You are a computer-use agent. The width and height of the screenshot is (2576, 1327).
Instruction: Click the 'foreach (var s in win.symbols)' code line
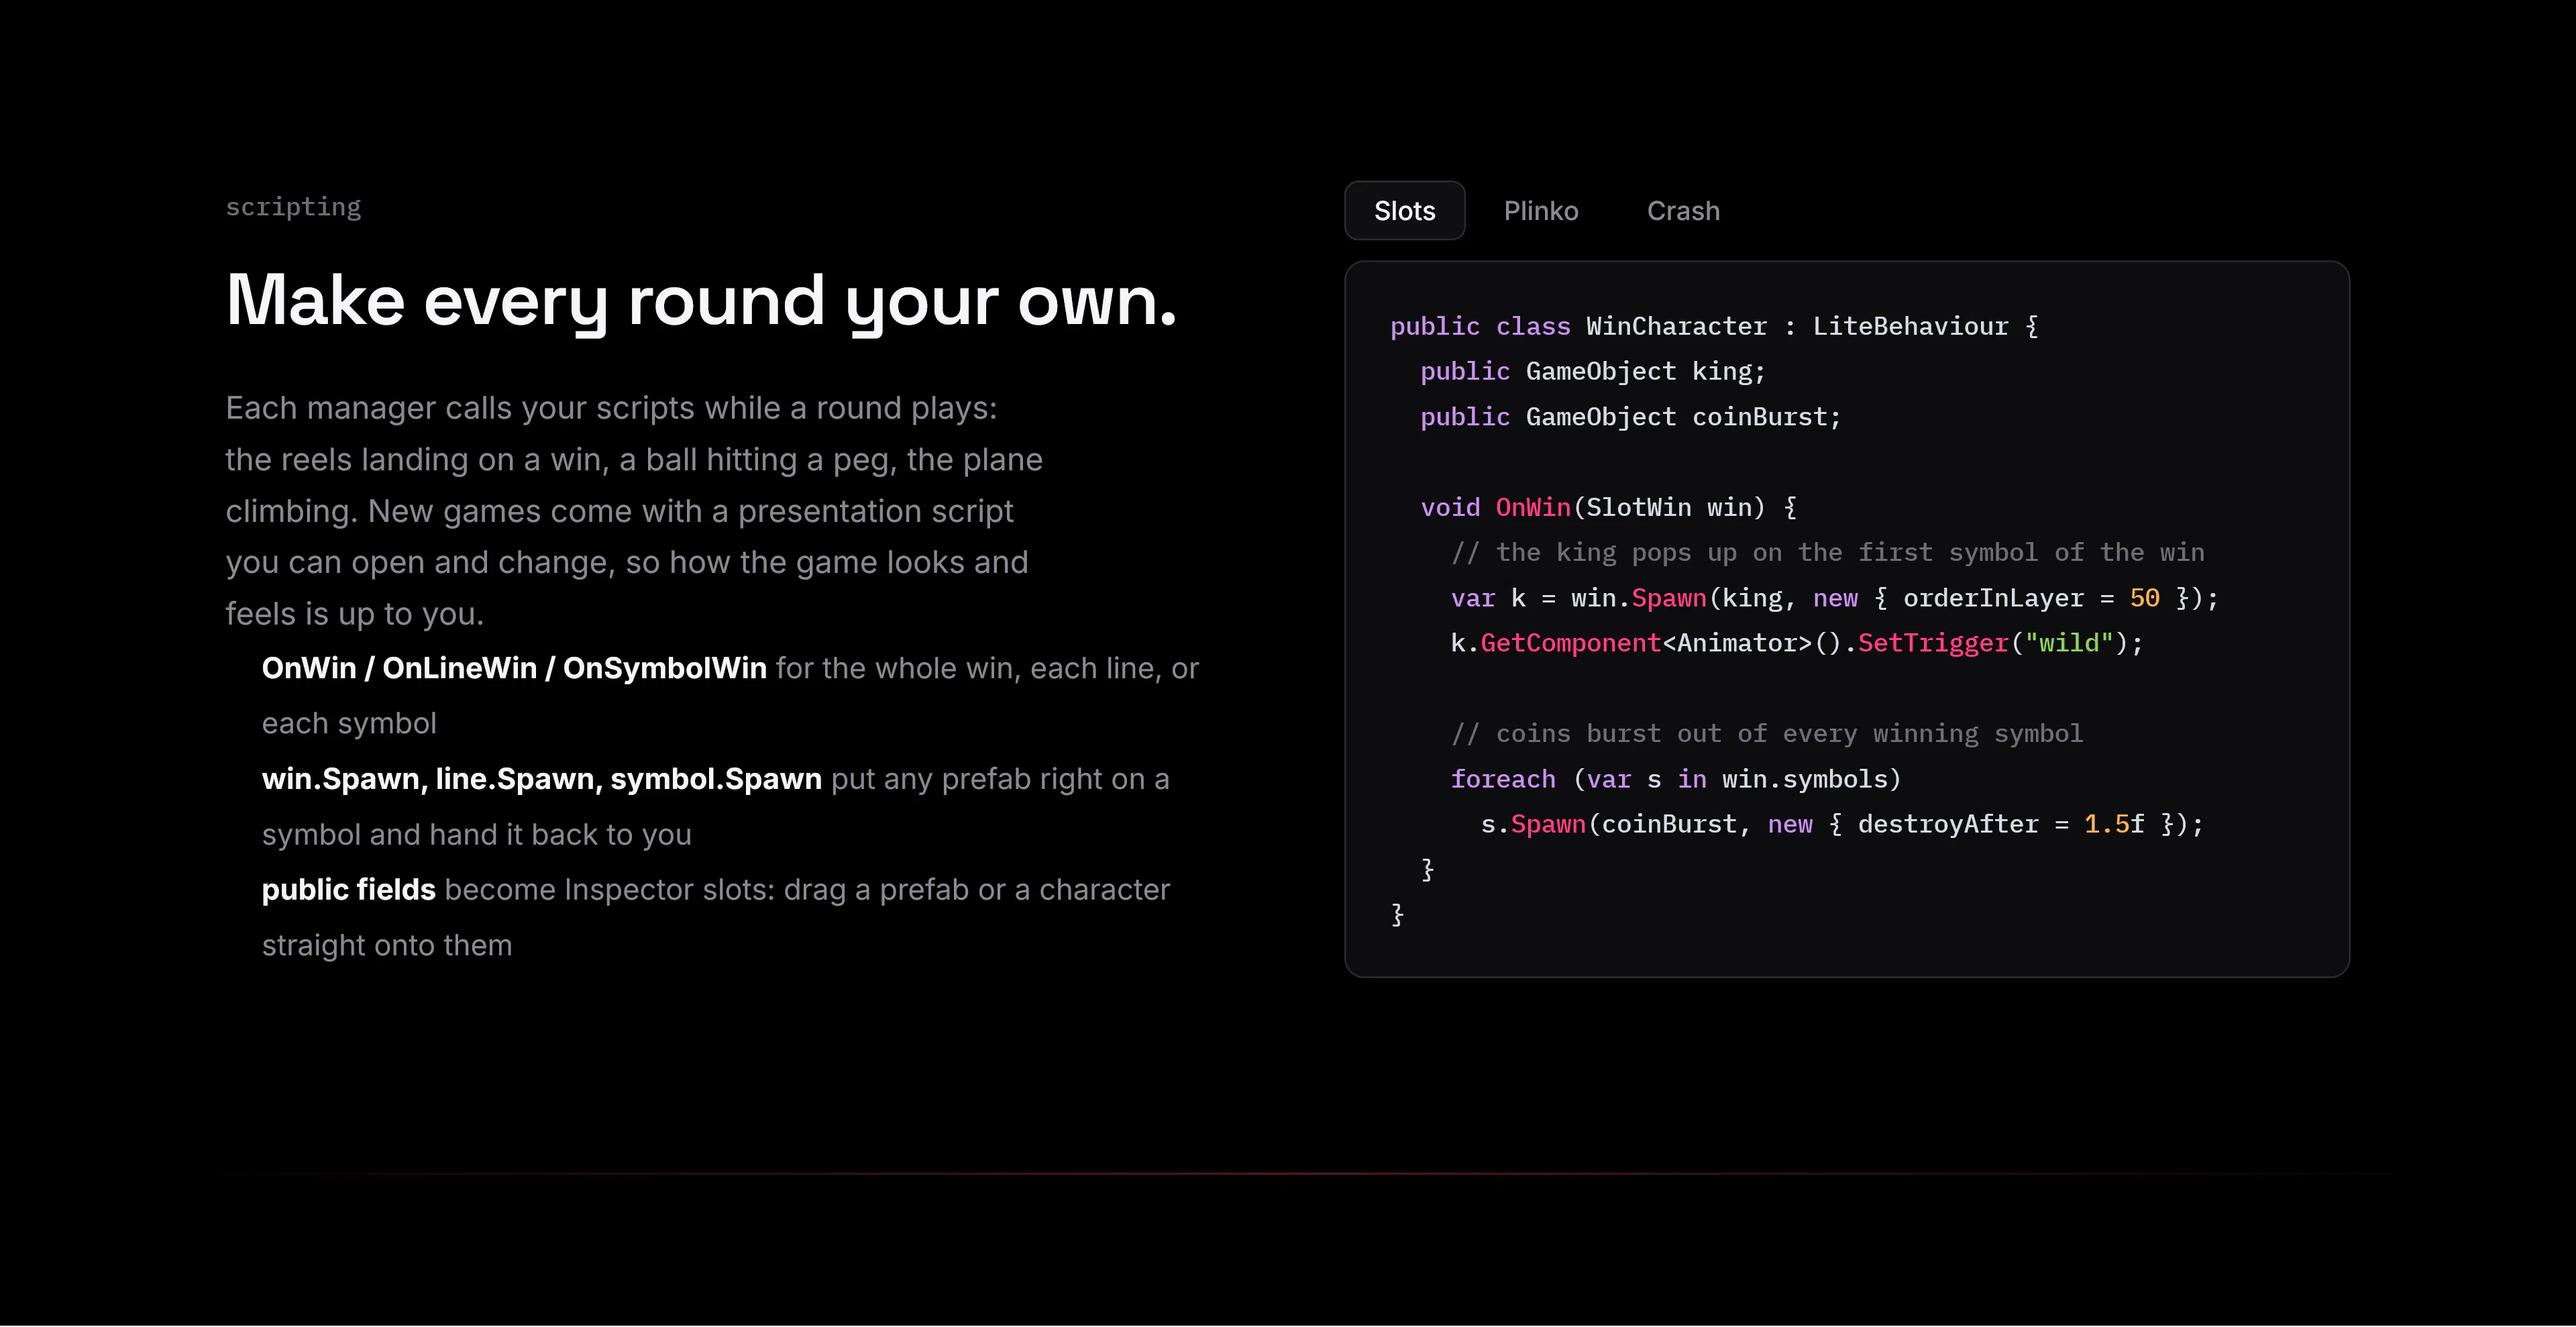click(x=1675, y=779)
